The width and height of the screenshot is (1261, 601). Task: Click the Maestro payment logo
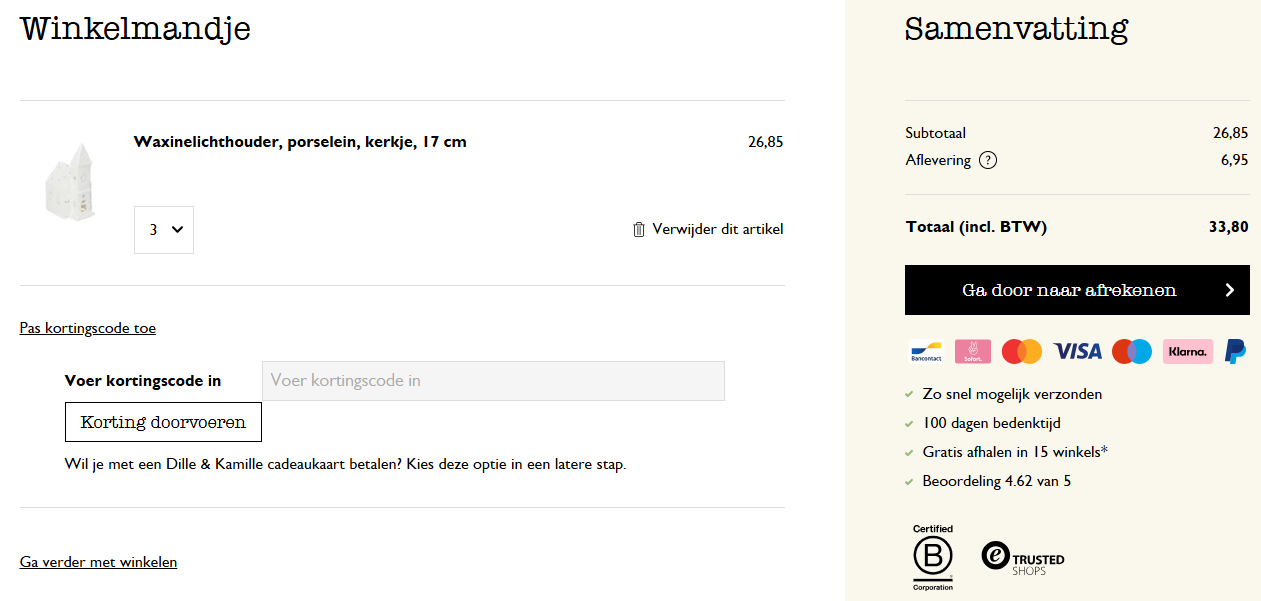1132,351
